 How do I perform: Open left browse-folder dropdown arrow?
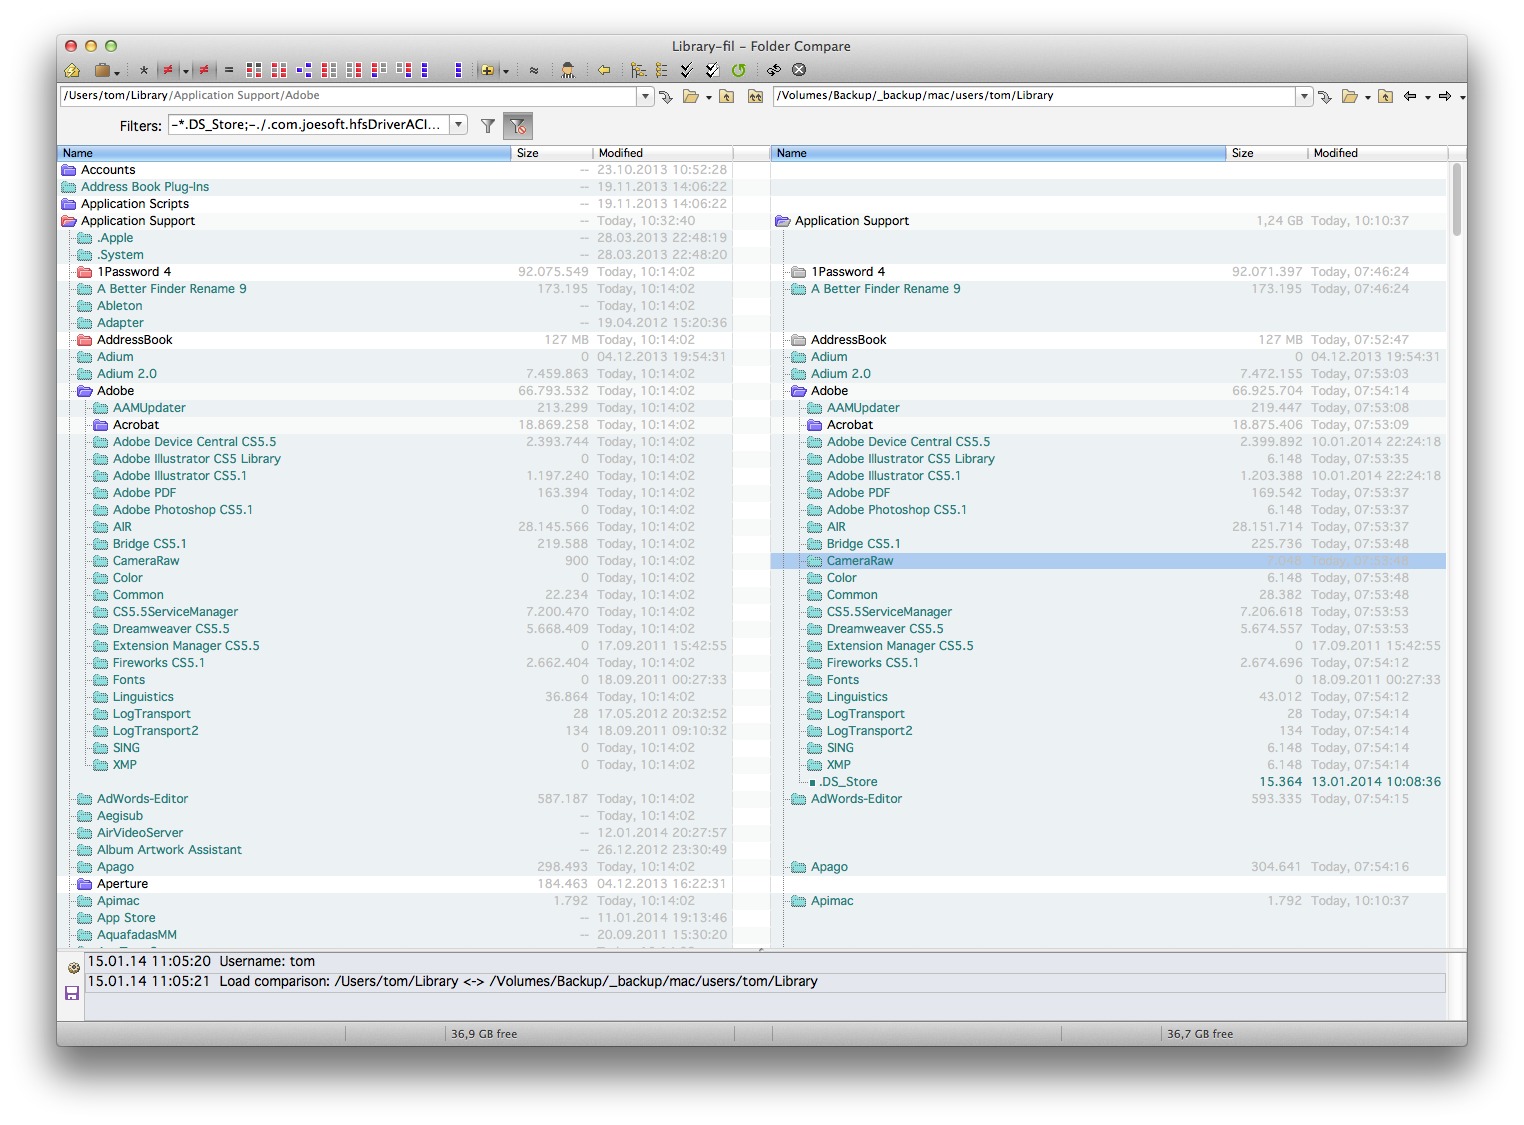coord(709,98)
